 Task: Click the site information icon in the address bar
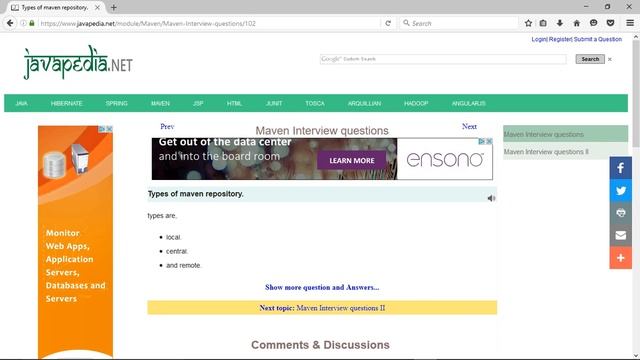[23, 23]
